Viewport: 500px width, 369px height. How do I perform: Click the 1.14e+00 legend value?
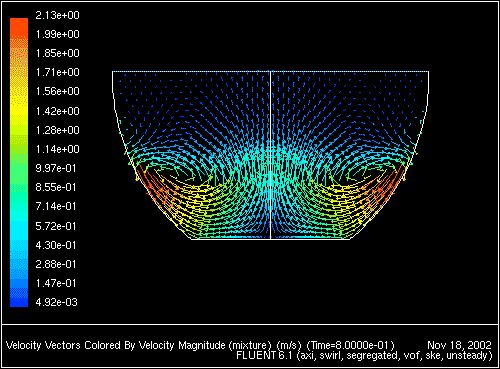tap(57, 149)
